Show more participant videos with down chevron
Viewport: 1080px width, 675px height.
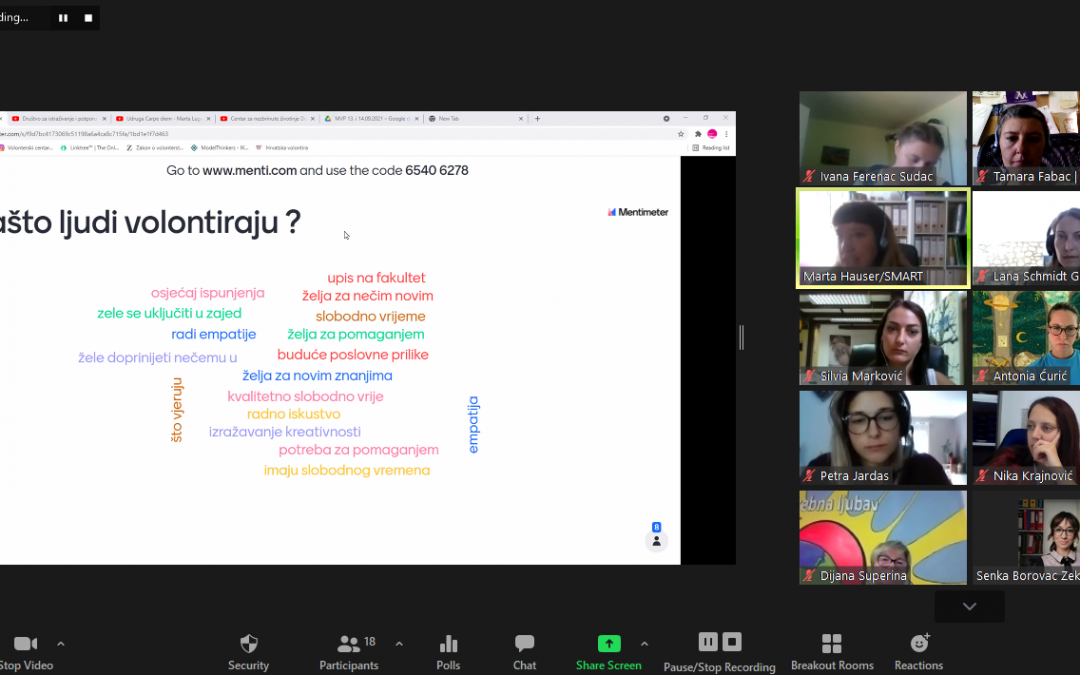click(x=969, y=606)
